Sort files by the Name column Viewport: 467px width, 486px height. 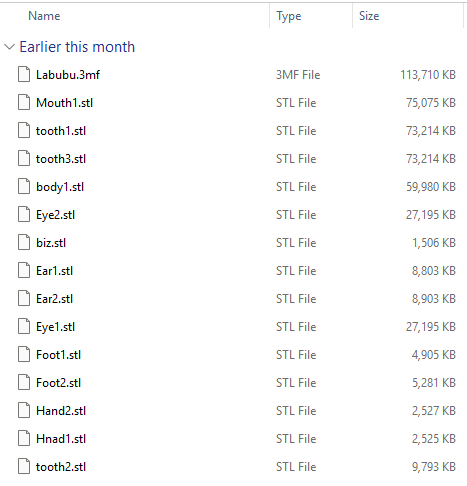coord(44,16)
